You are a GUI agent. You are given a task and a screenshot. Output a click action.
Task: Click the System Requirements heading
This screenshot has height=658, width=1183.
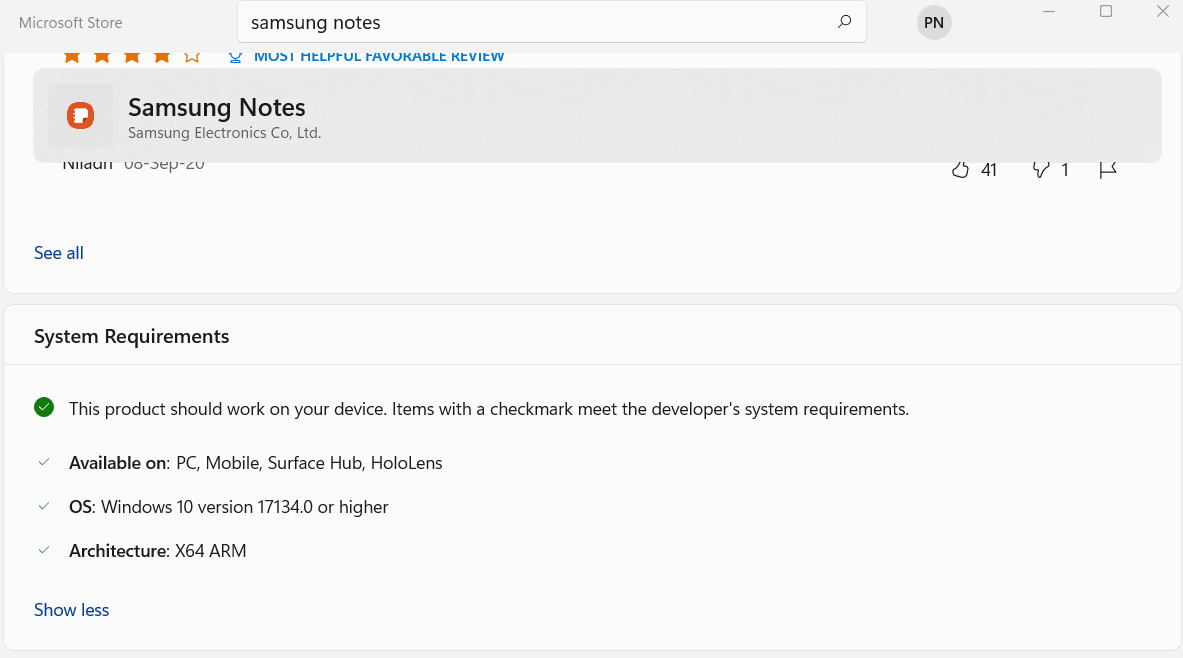tap(131, 337)
